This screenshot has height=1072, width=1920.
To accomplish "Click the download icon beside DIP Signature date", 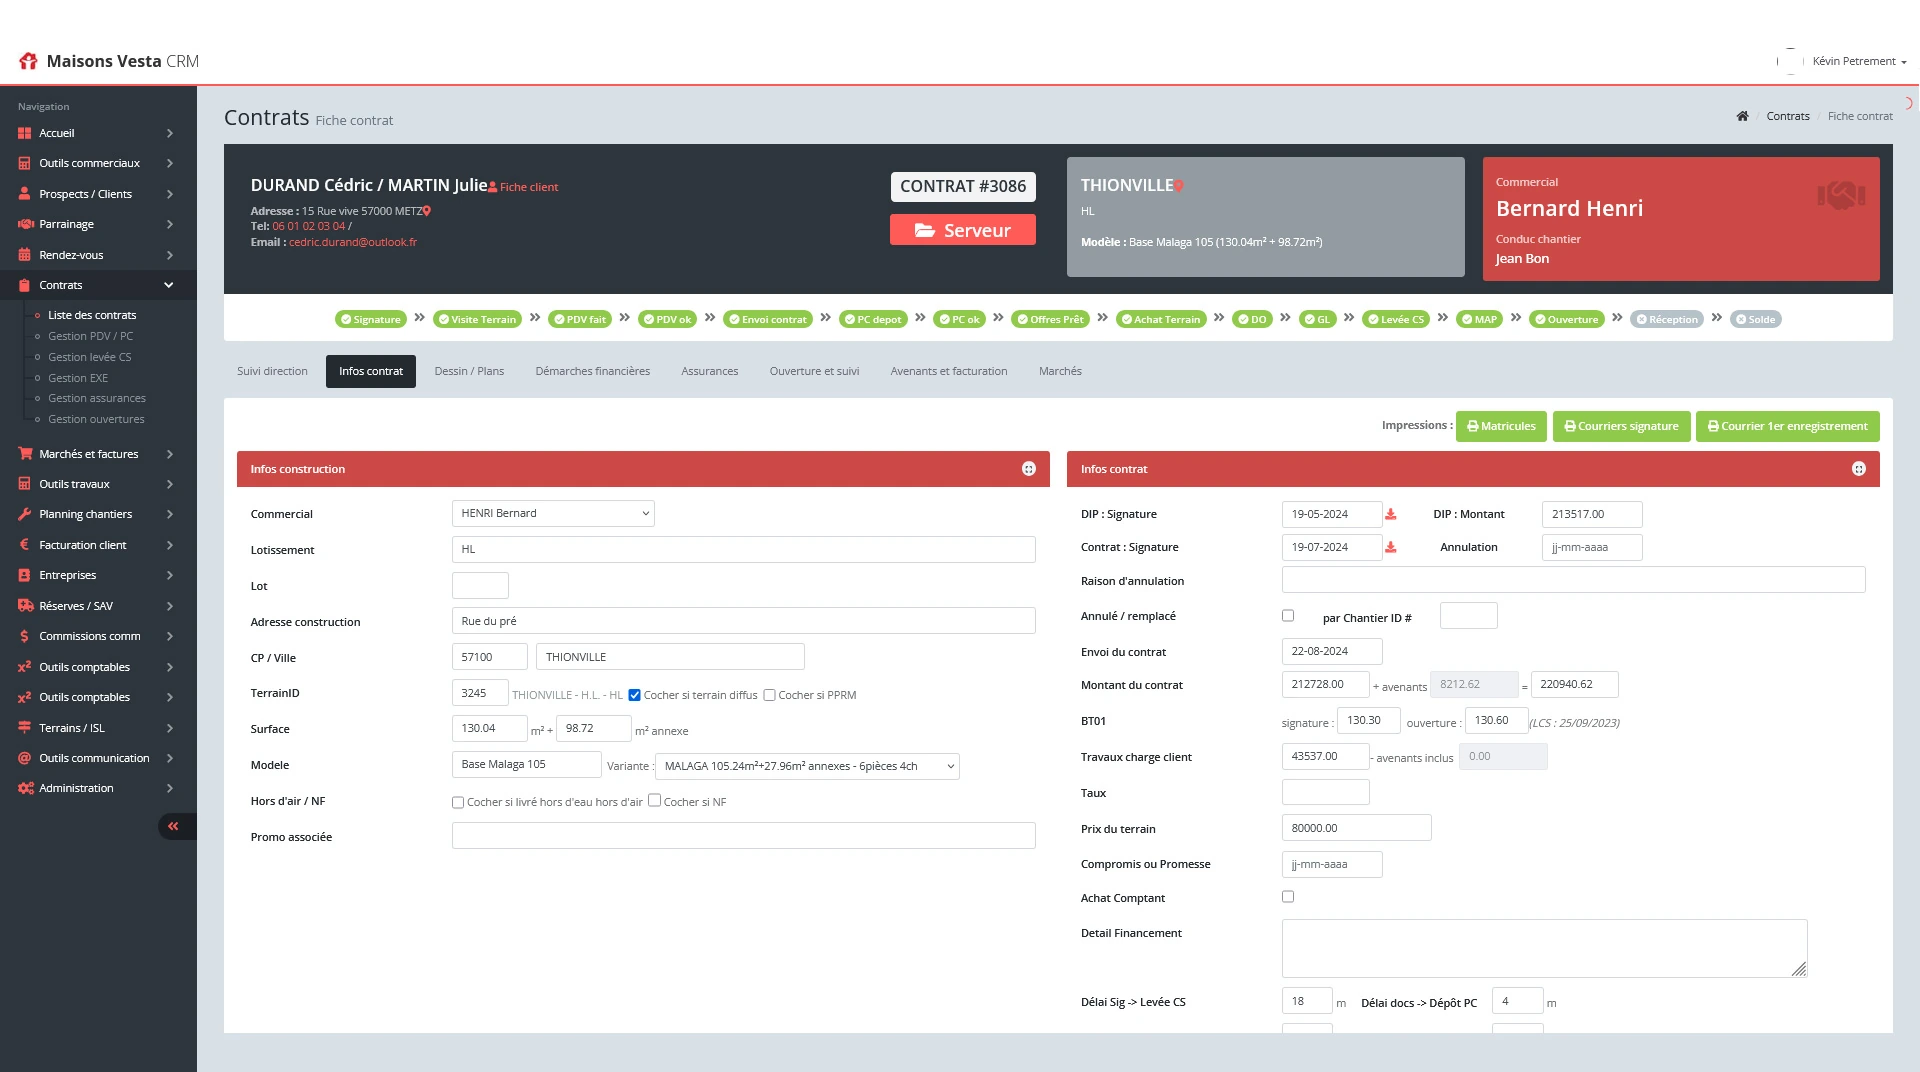I will (x=1390, y=514).
